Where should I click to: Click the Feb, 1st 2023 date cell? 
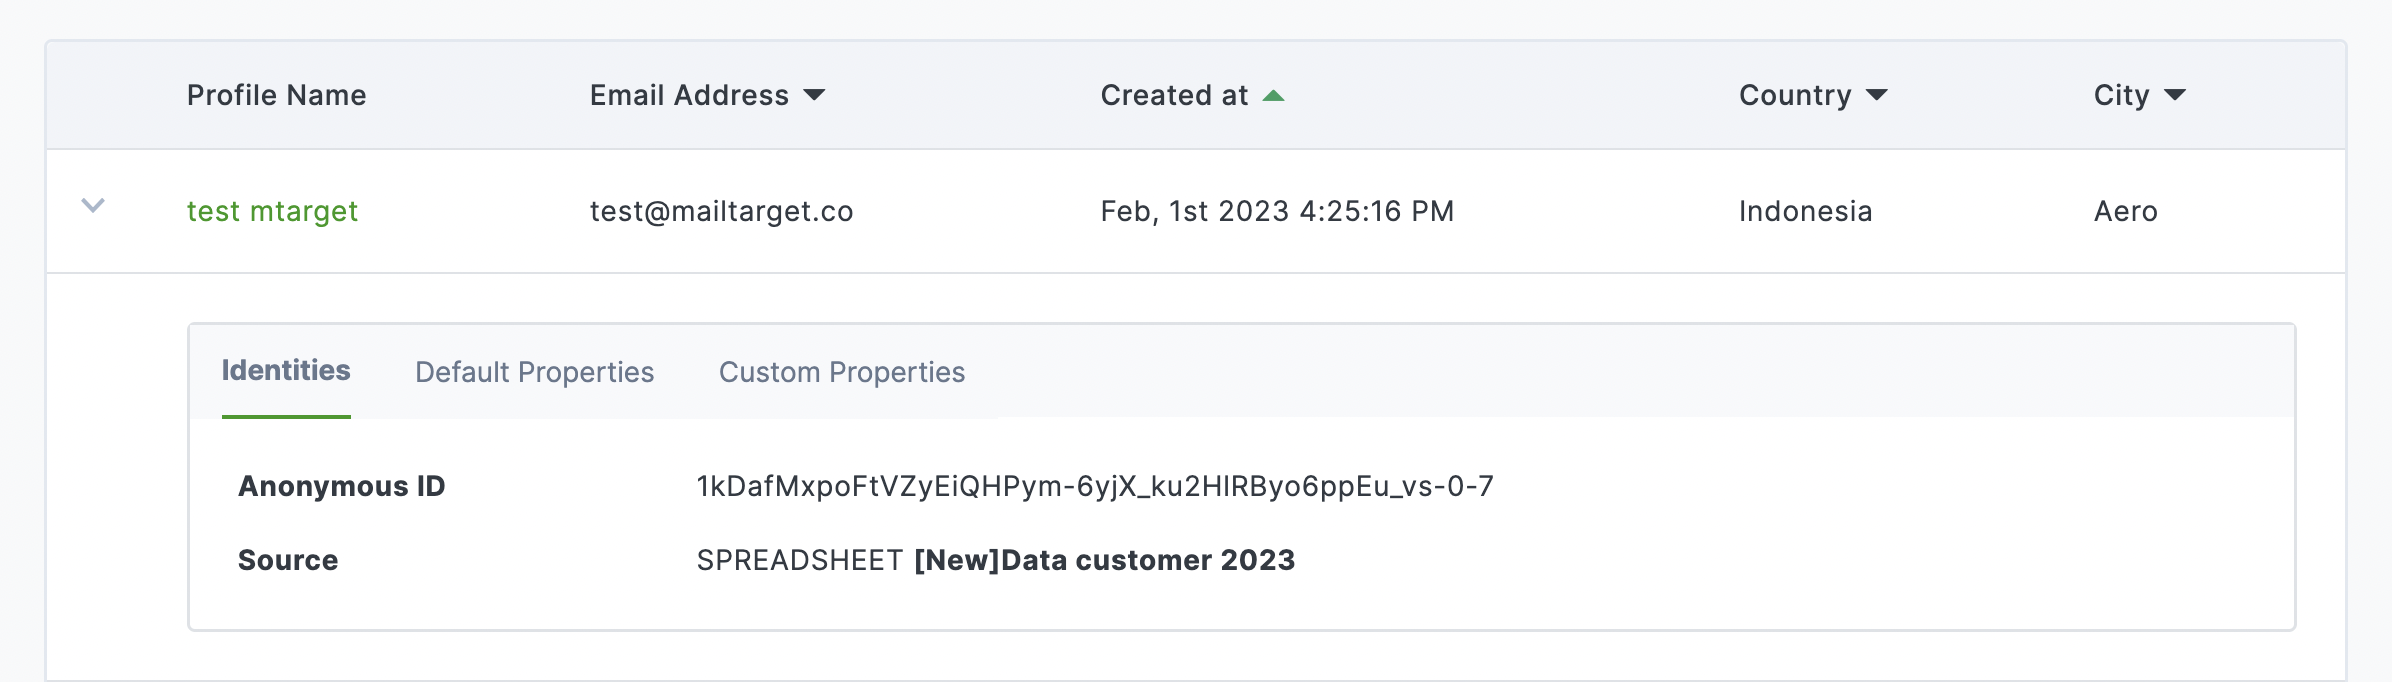(1277, 211)
